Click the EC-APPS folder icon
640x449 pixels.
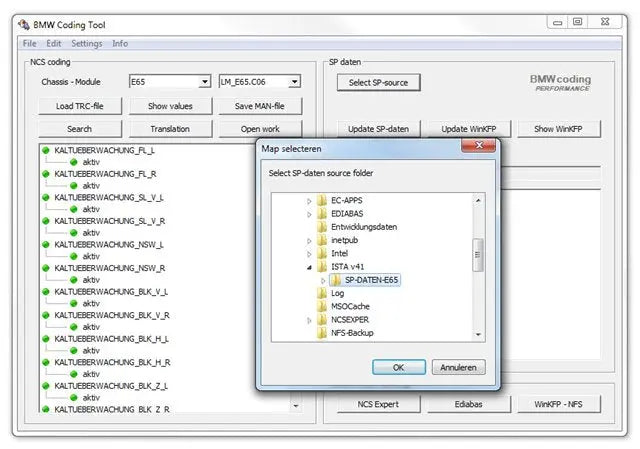click(x=322, y=200)
